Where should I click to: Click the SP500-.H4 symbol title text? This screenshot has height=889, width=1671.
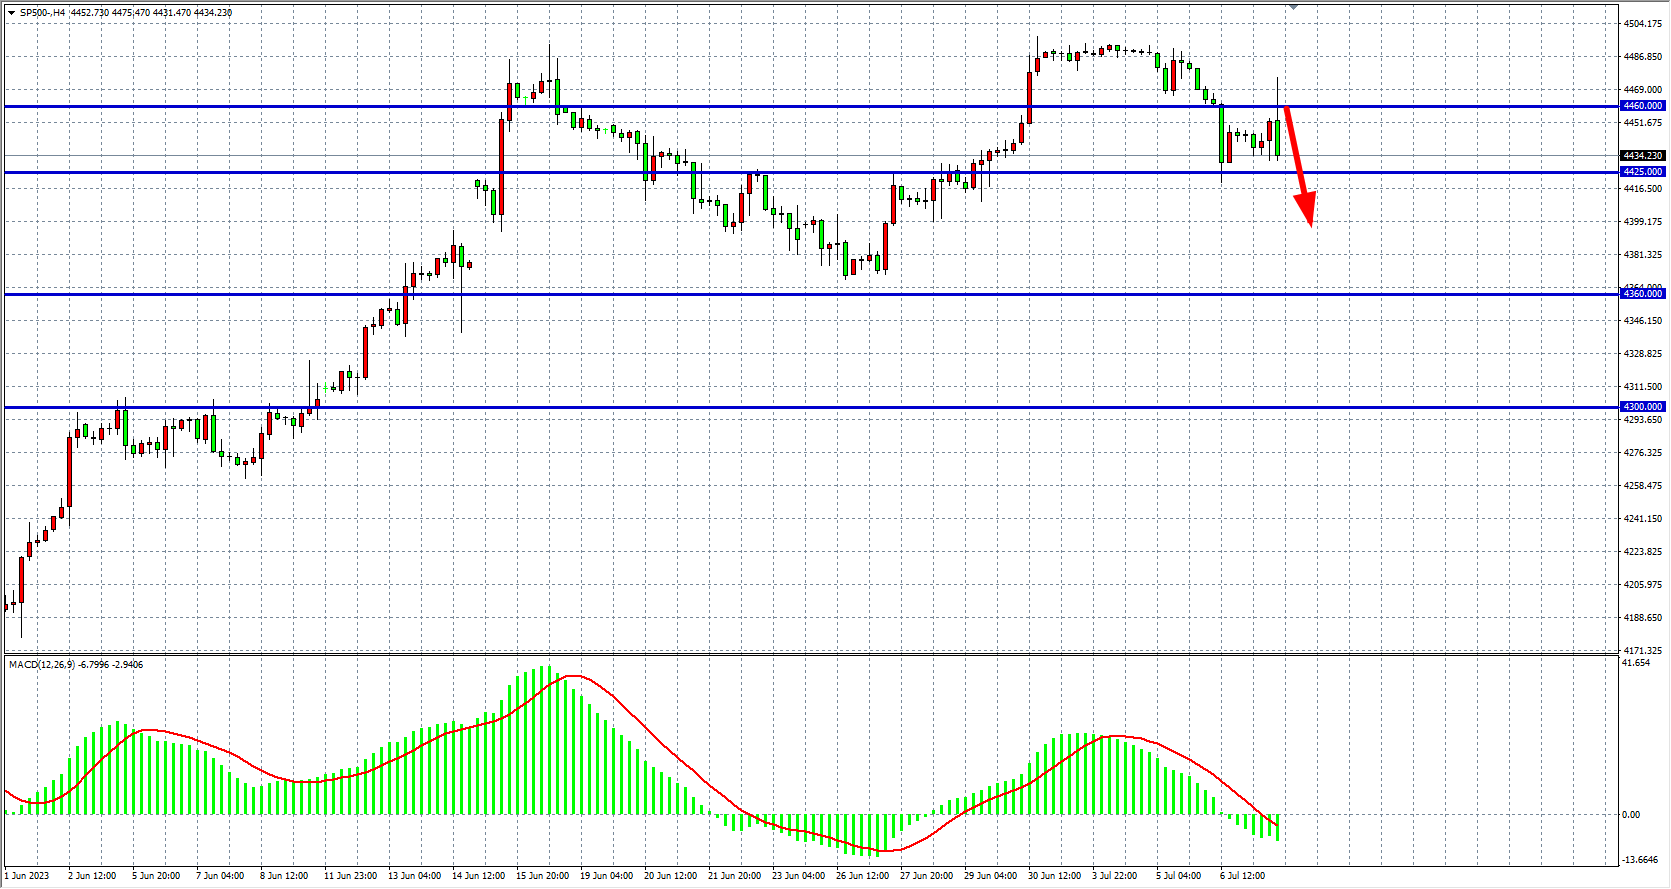(x=43, y=13)
